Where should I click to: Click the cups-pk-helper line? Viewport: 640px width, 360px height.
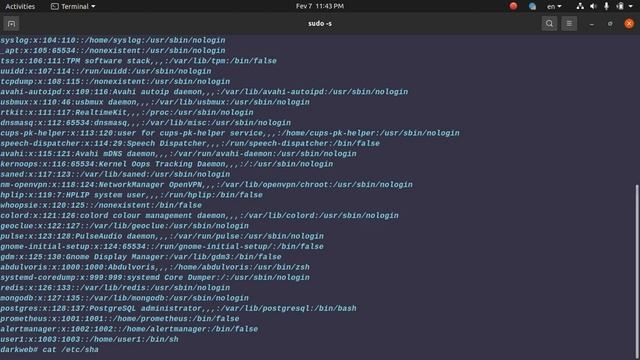tap(230, 133)
